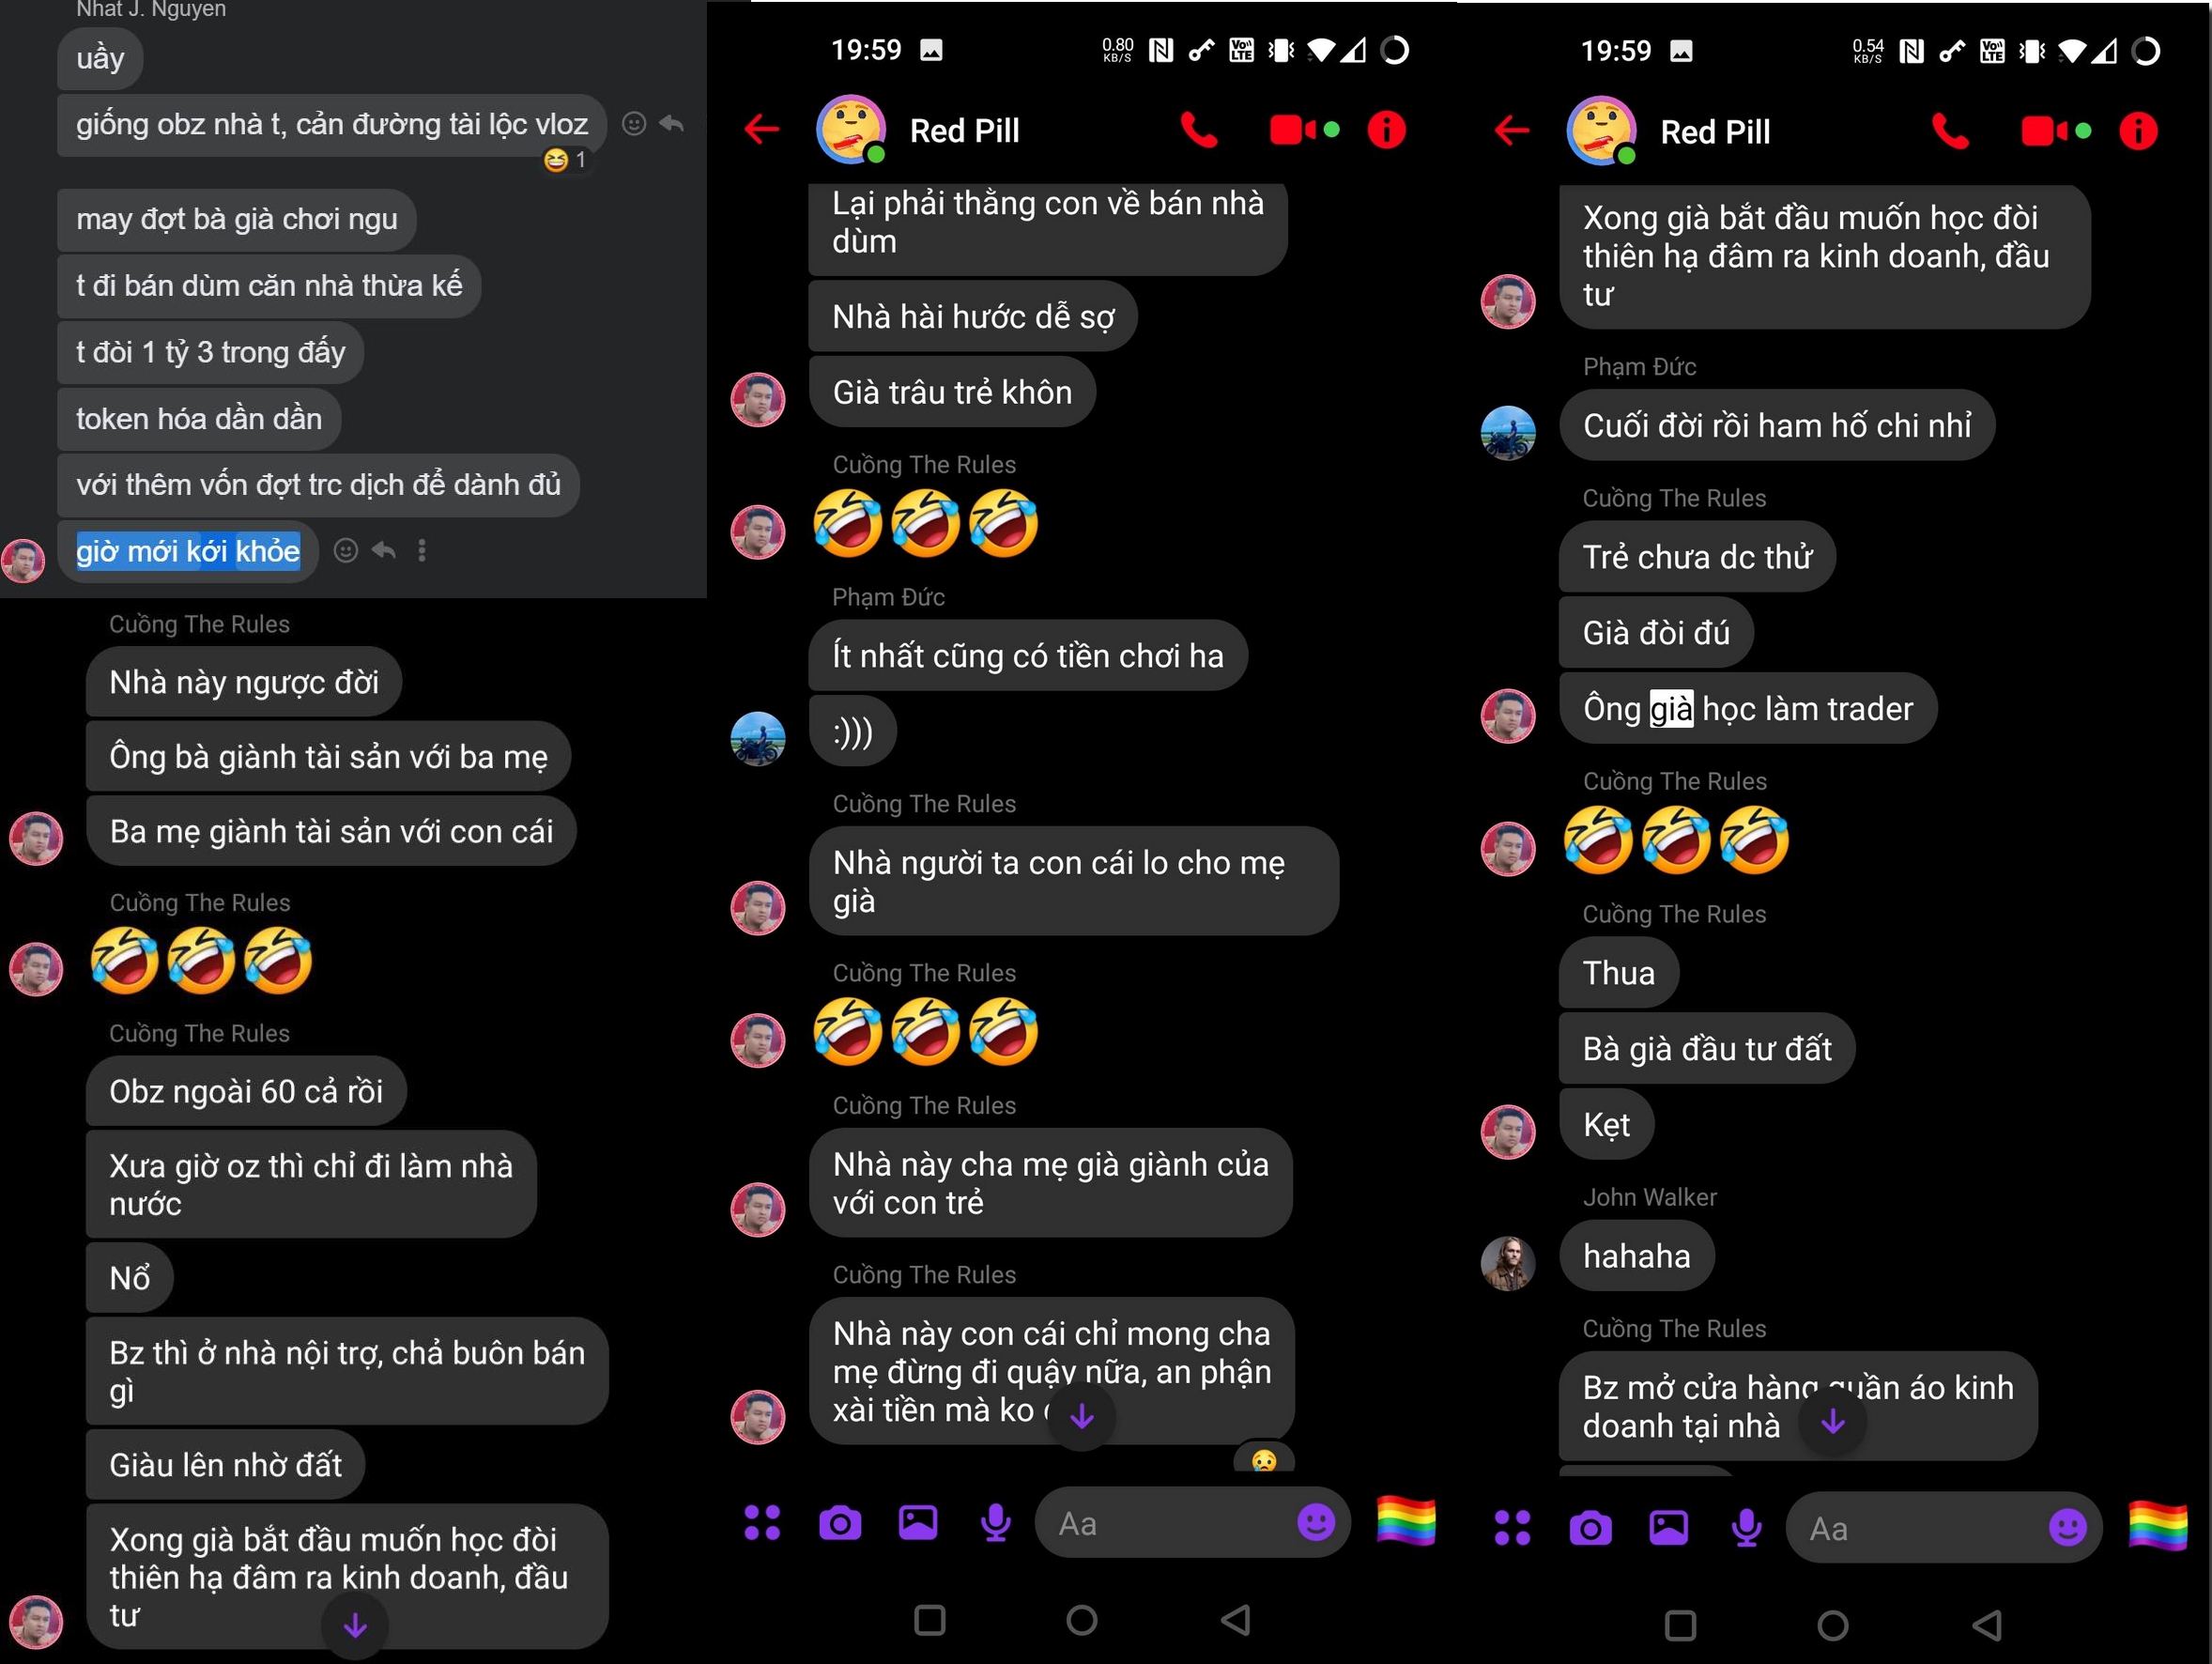
Task: Tap Android home button on middle phone
Action: pyautogui.click(x=1082, y=1620)
